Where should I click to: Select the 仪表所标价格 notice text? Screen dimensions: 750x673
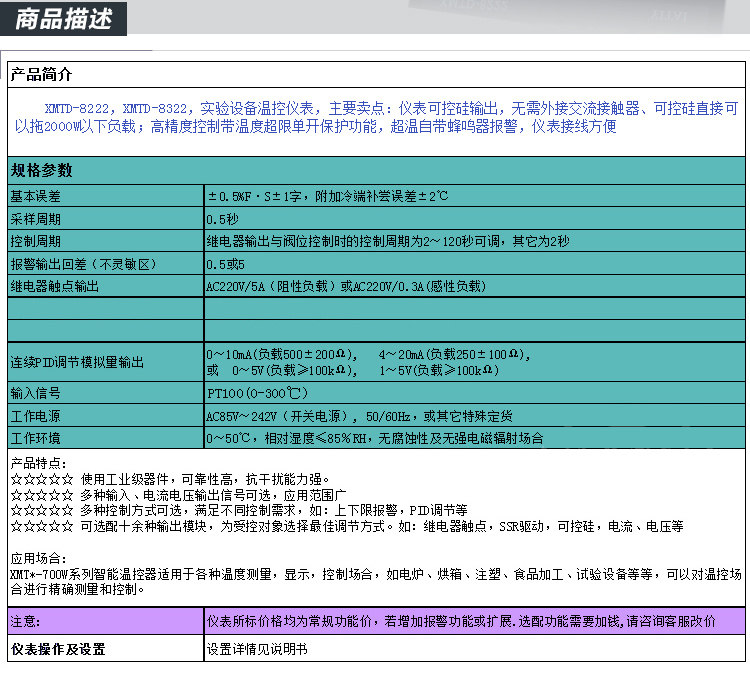[461, 621]
